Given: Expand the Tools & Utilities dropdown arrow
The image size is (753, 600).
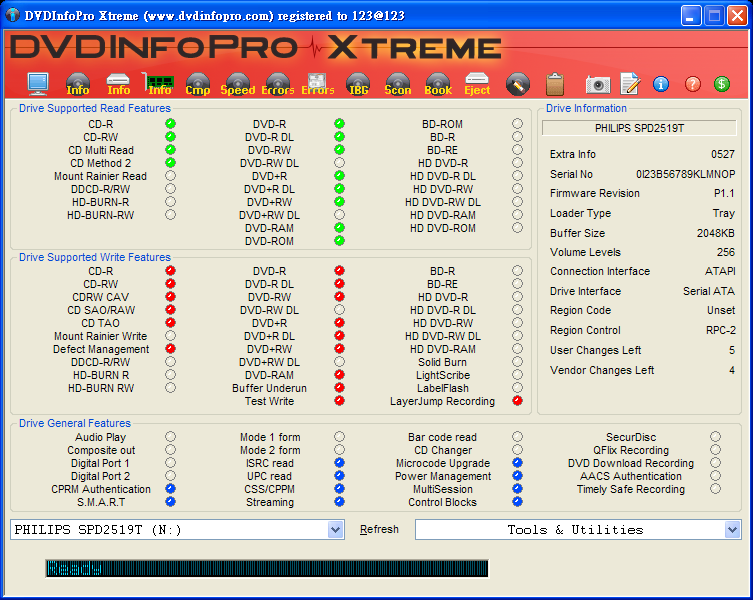Looking at the screenshot, I should [732, 529].
